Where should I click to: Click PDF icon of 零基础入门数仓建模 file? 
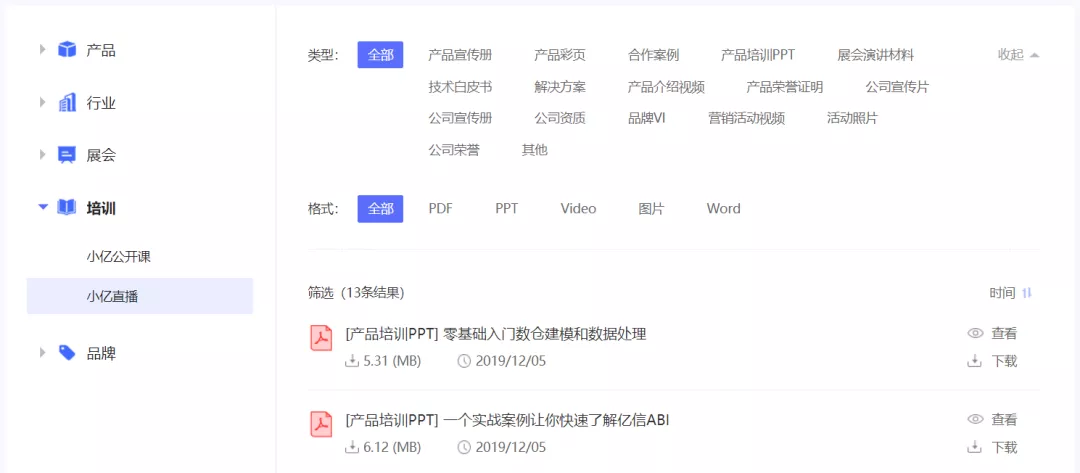click(x=321, y=338)
